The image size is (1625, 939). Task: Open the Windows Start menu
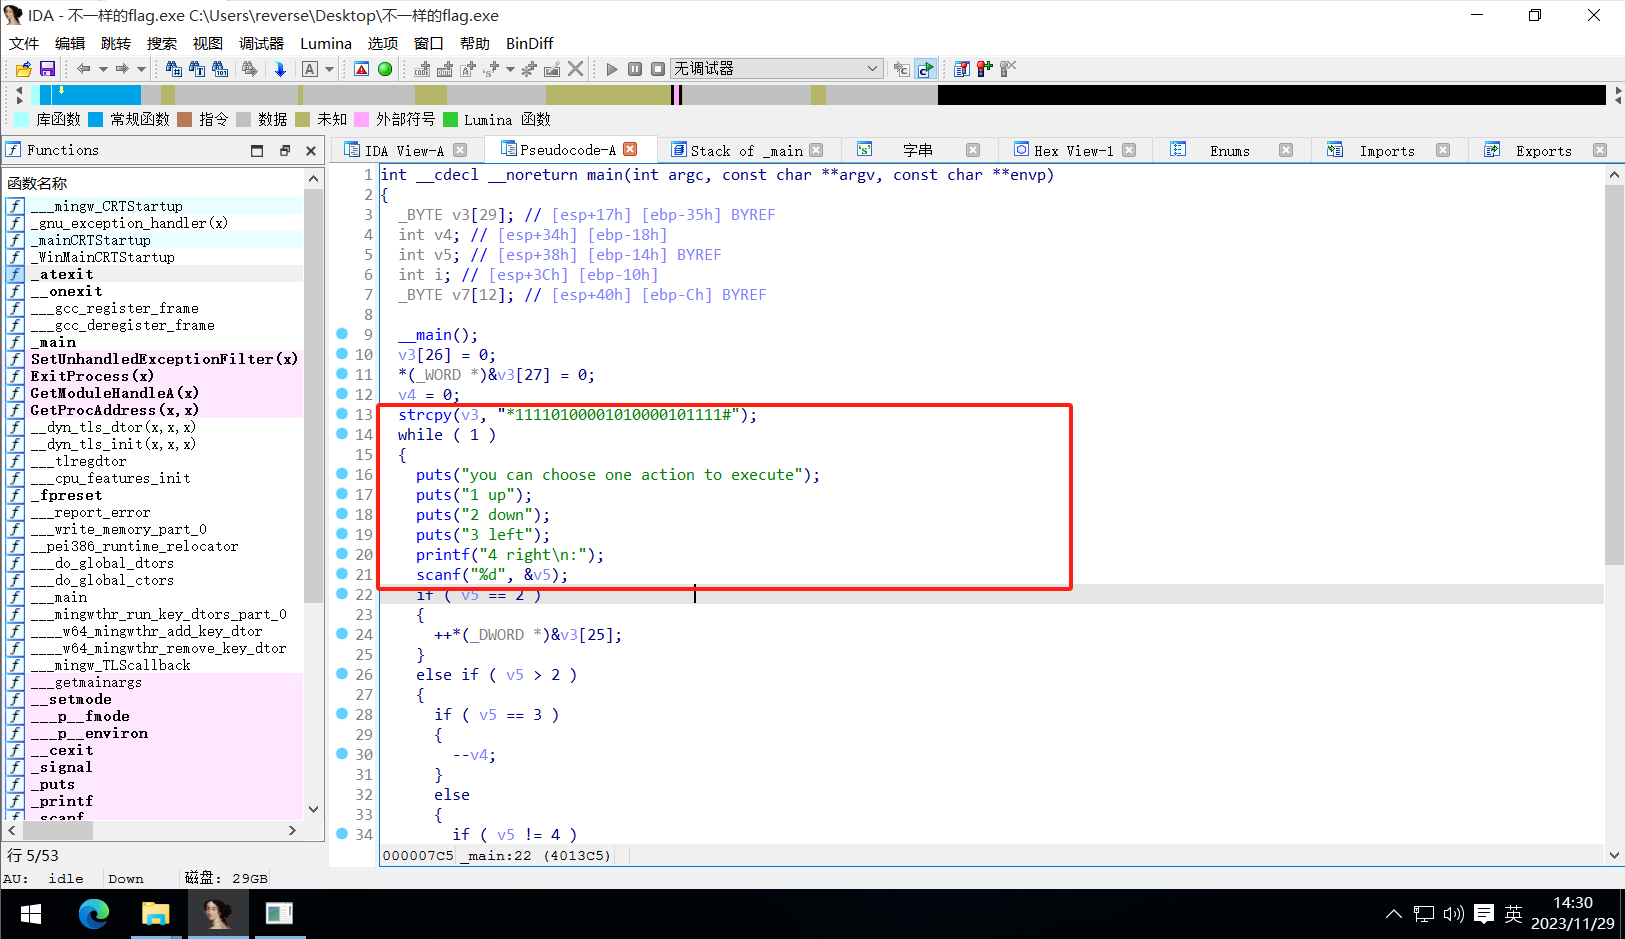(x=31, y=914)
